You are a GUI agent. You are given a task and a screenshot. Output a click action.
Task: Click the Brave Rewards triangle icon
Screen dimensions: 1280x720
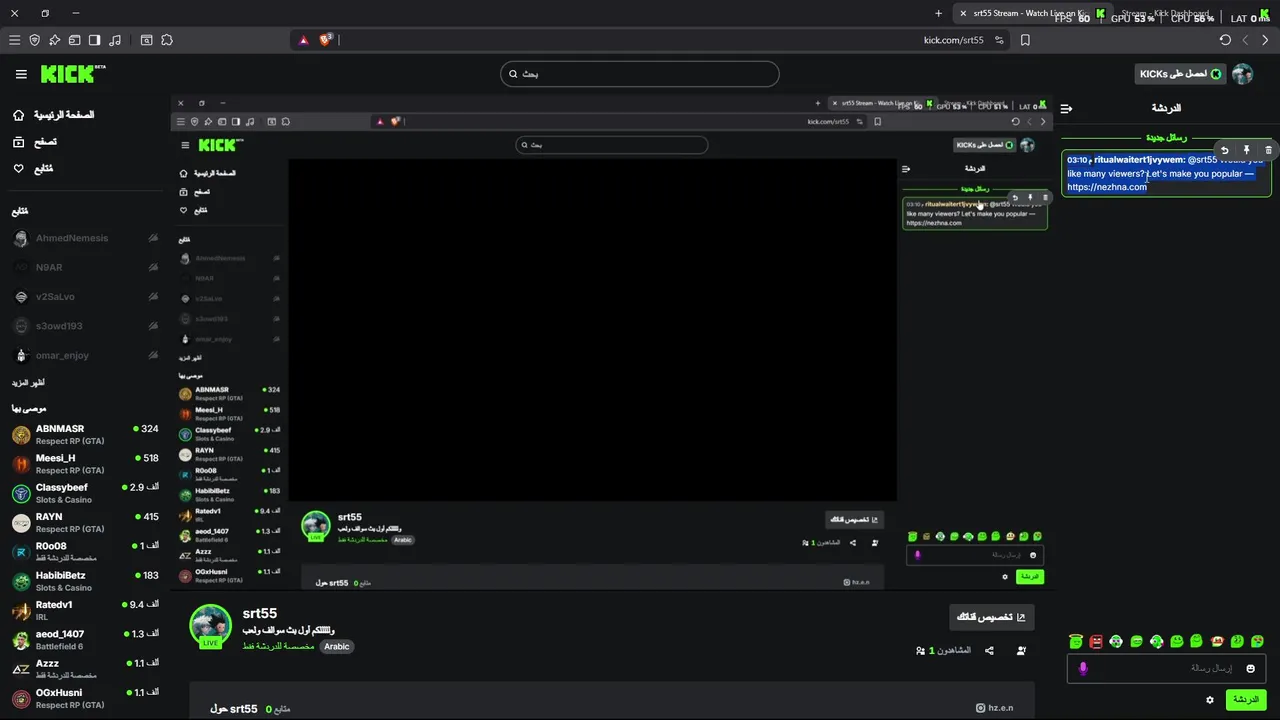tap(304, 40)
